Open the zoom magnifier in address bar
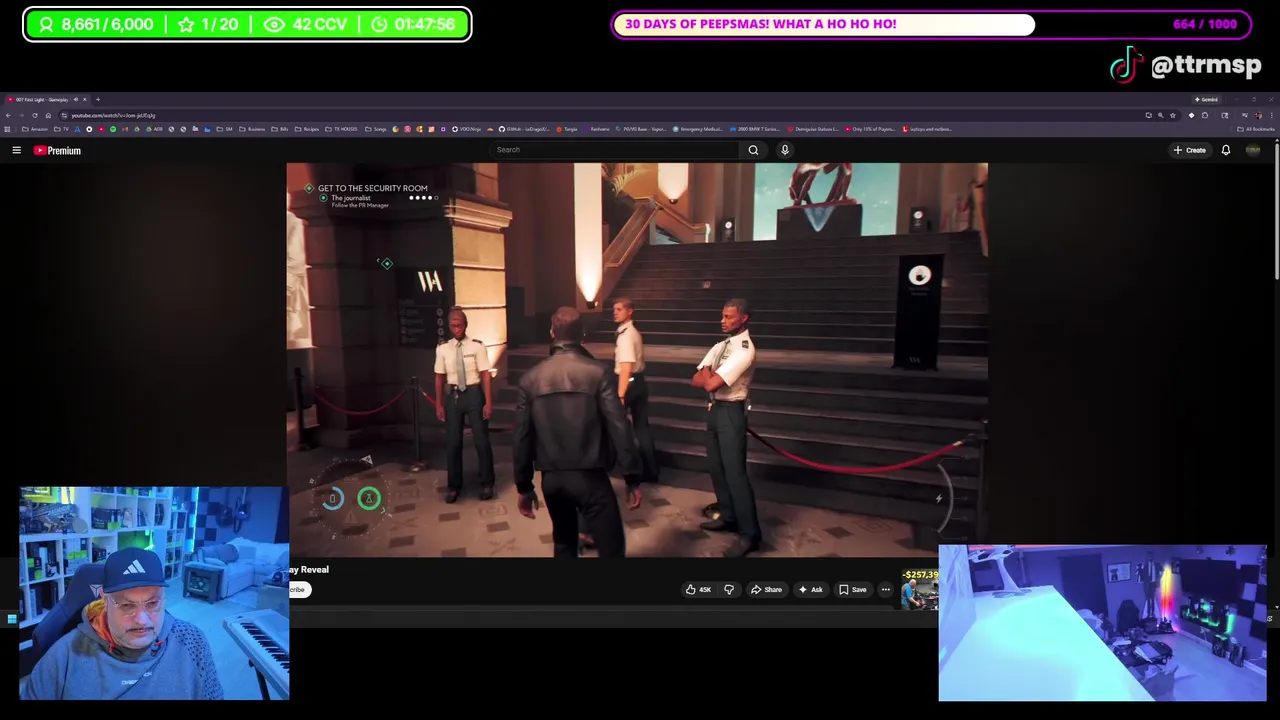 1161,115
